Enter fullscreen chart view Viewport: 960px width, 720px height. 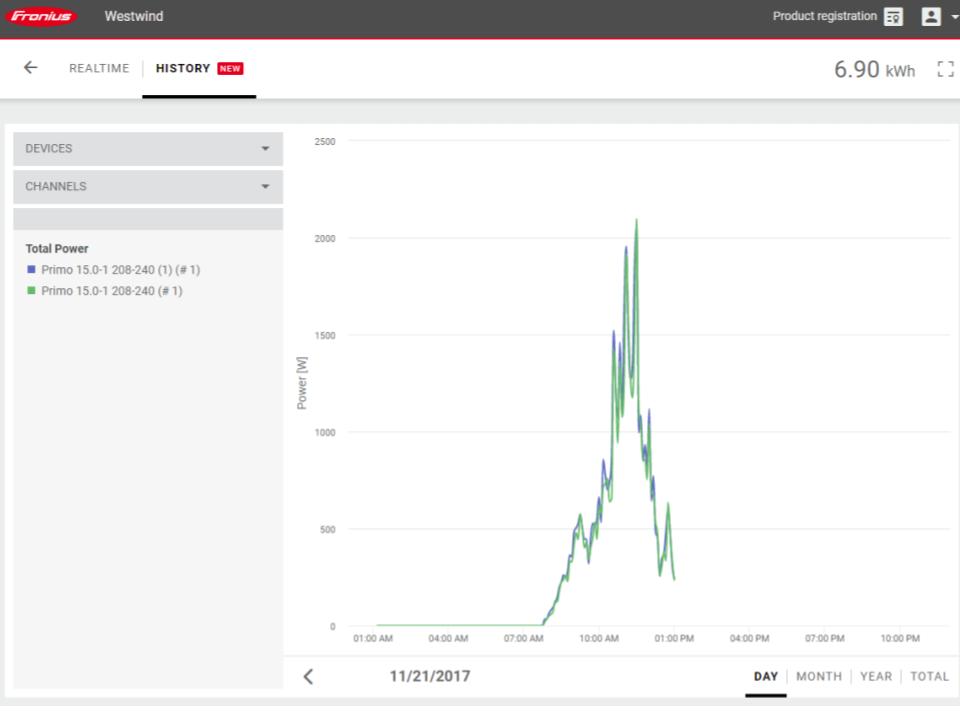(x=944, y=69)
